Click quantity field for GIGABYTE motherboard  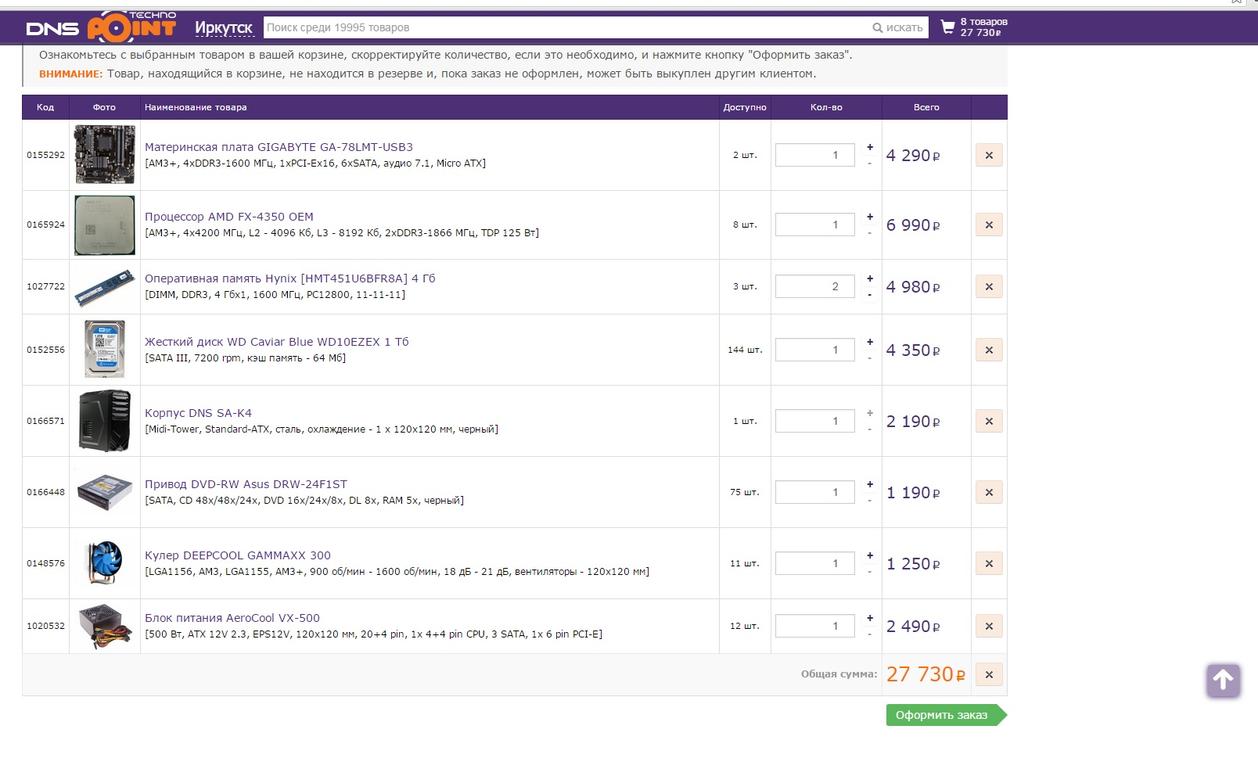815,155
